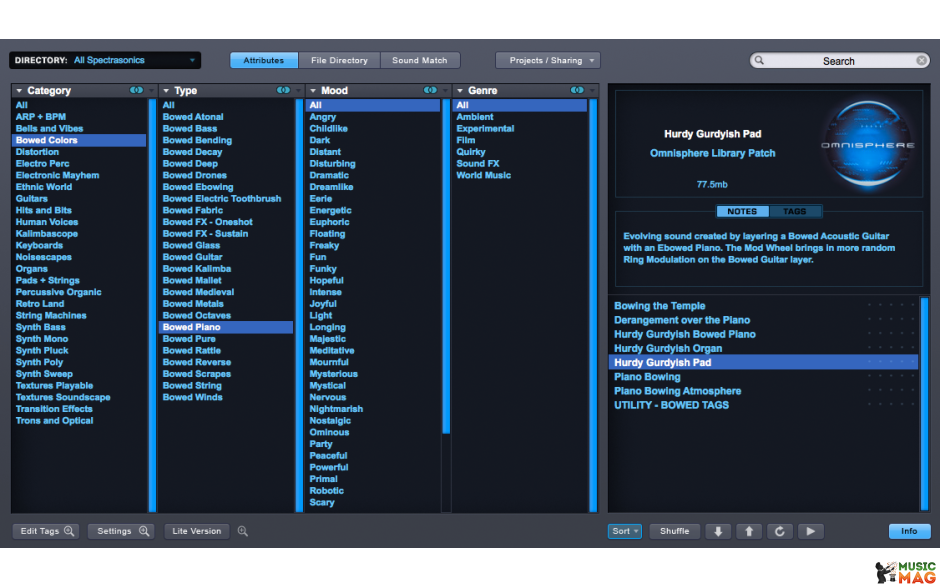Select Trons and Optical category
Image resolution: width=940 pixels, height=587 pixels.
(55, 421)
